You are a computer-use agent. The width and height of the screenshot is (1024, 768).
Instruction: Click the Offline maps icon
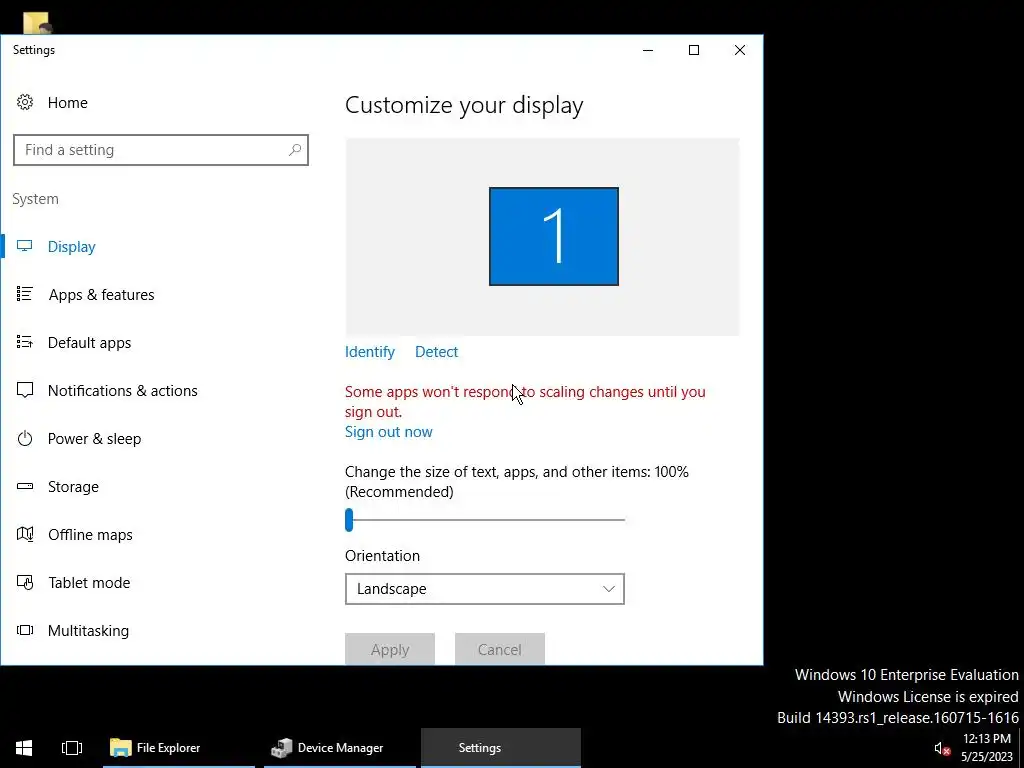[25, 534]
